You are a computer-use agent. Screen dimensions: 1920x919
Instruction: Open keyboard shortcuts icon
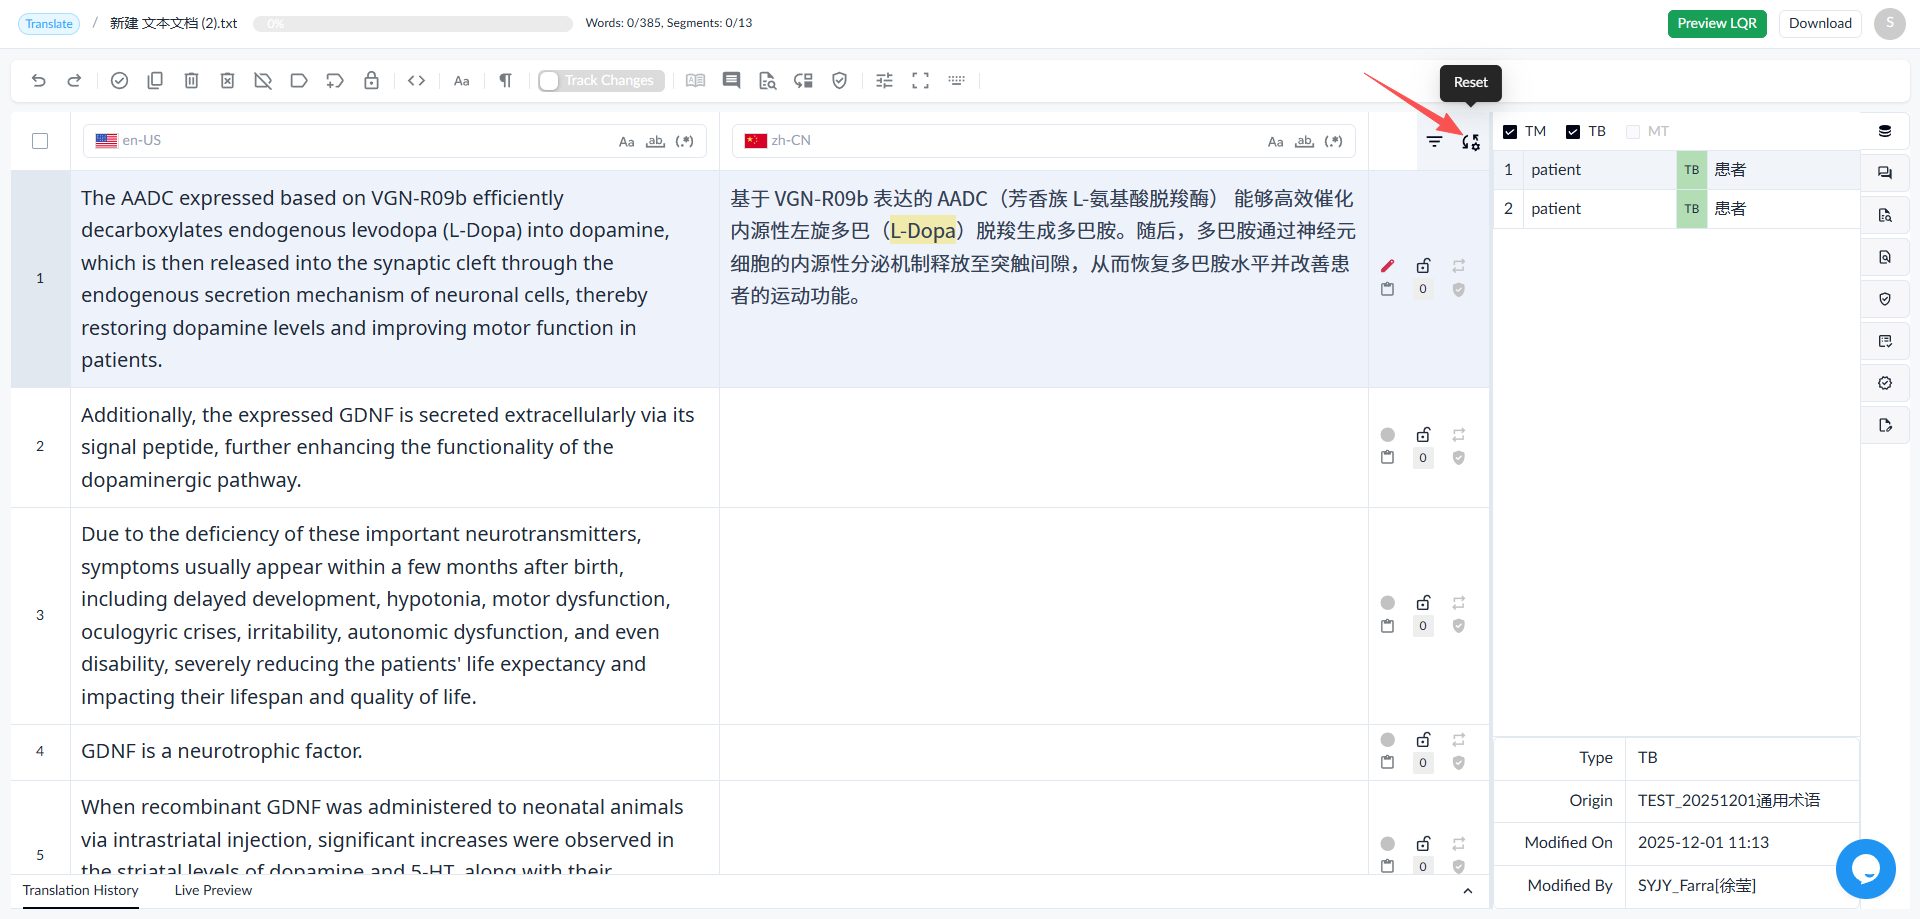click(x=957, y=81)
